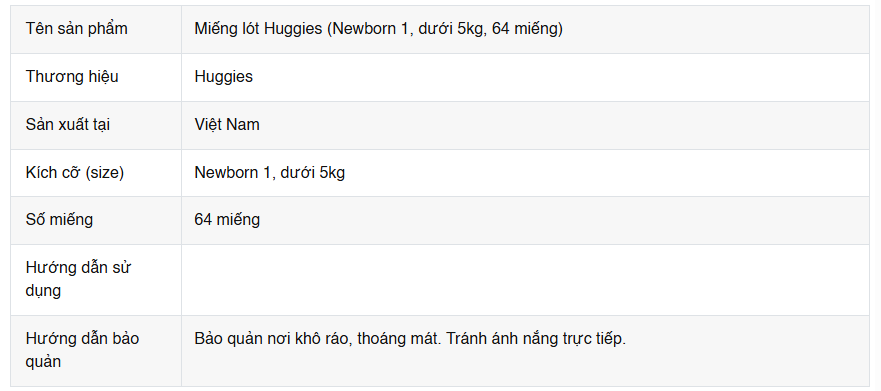This screenshot has height=391, width=881.
Task: Select the product name "Miếng lót Huggies" text
Action: [258, 29]
